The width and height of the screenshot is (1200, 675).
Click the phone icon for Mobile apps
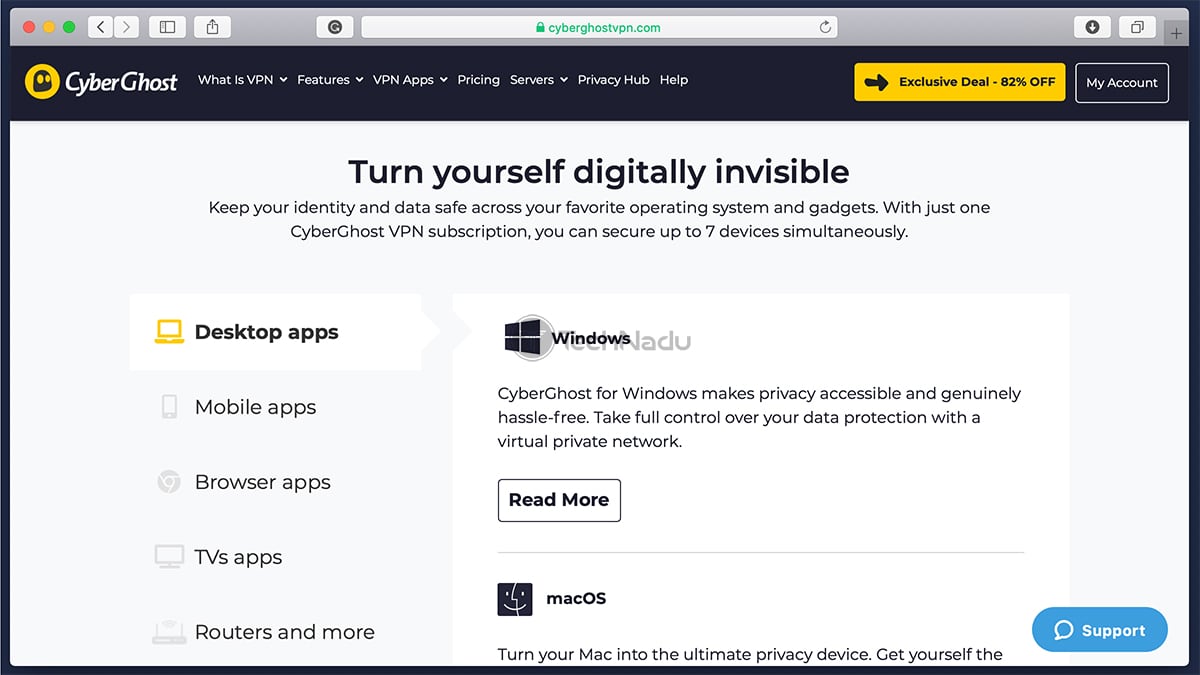click(x=169, y=407)
